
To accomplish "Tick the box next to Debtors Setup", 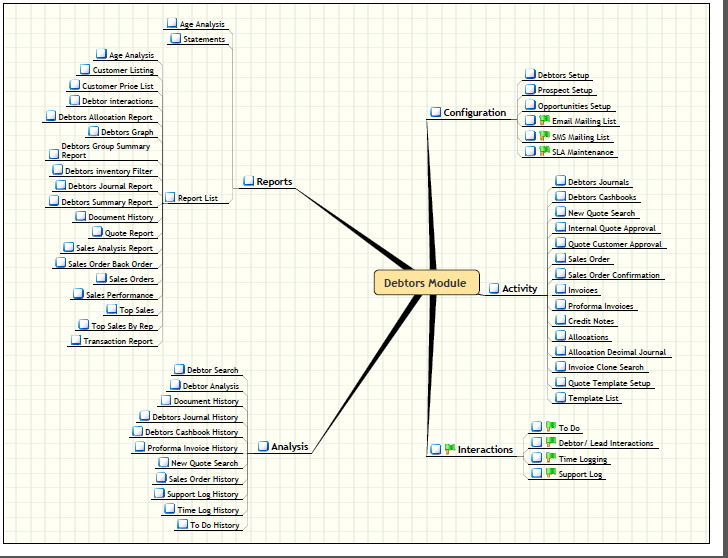I will pyautogui.click(x=530, y=75).
